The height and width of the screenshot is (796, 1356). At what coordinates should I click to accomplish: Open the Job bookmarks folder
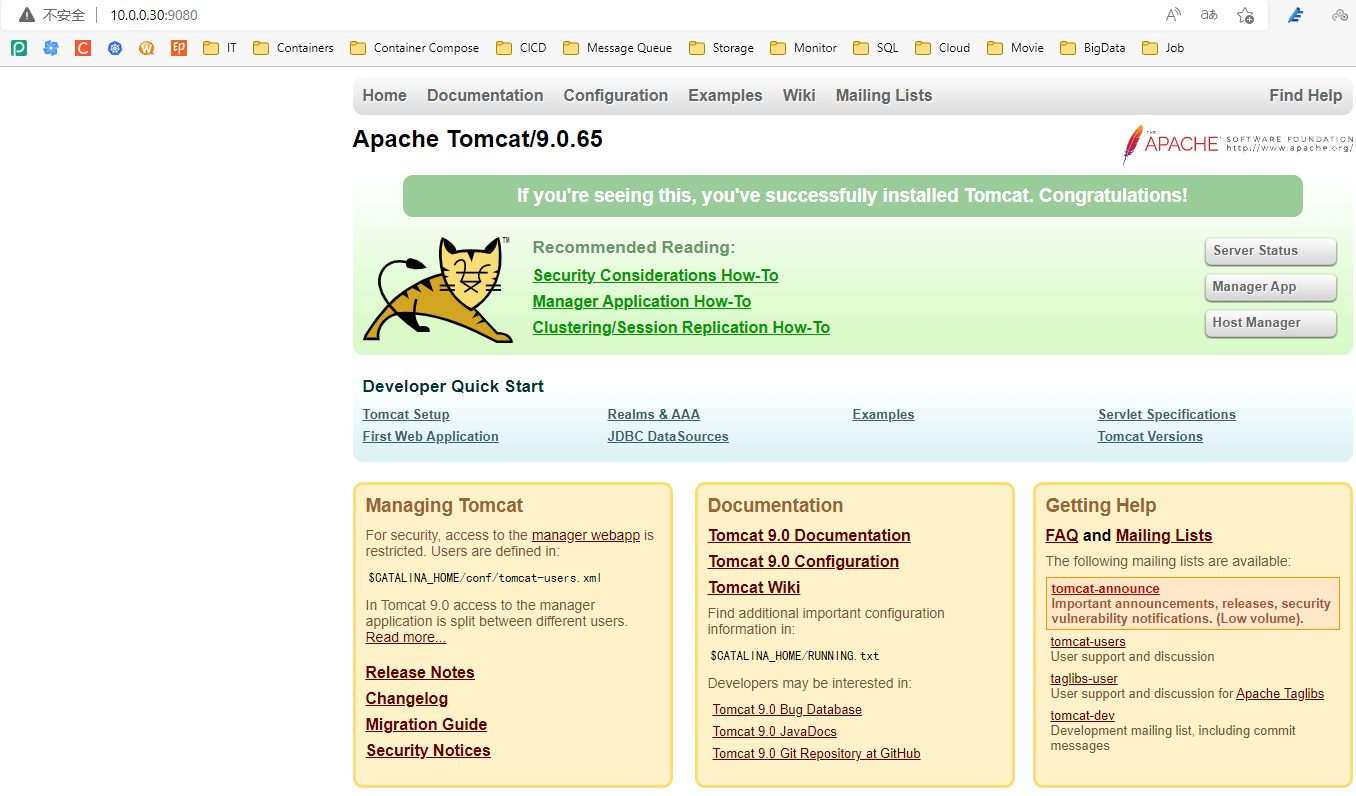point(1163,47)
